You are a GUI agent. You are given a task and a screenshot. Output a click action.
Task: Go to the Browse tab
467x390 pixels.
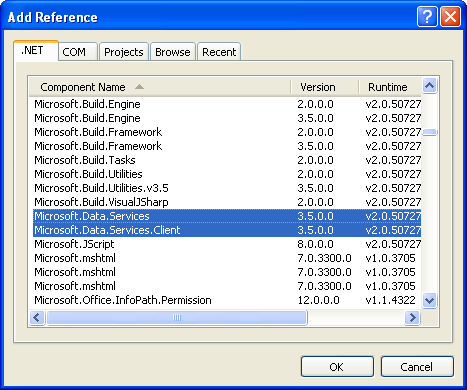[173, 52]
